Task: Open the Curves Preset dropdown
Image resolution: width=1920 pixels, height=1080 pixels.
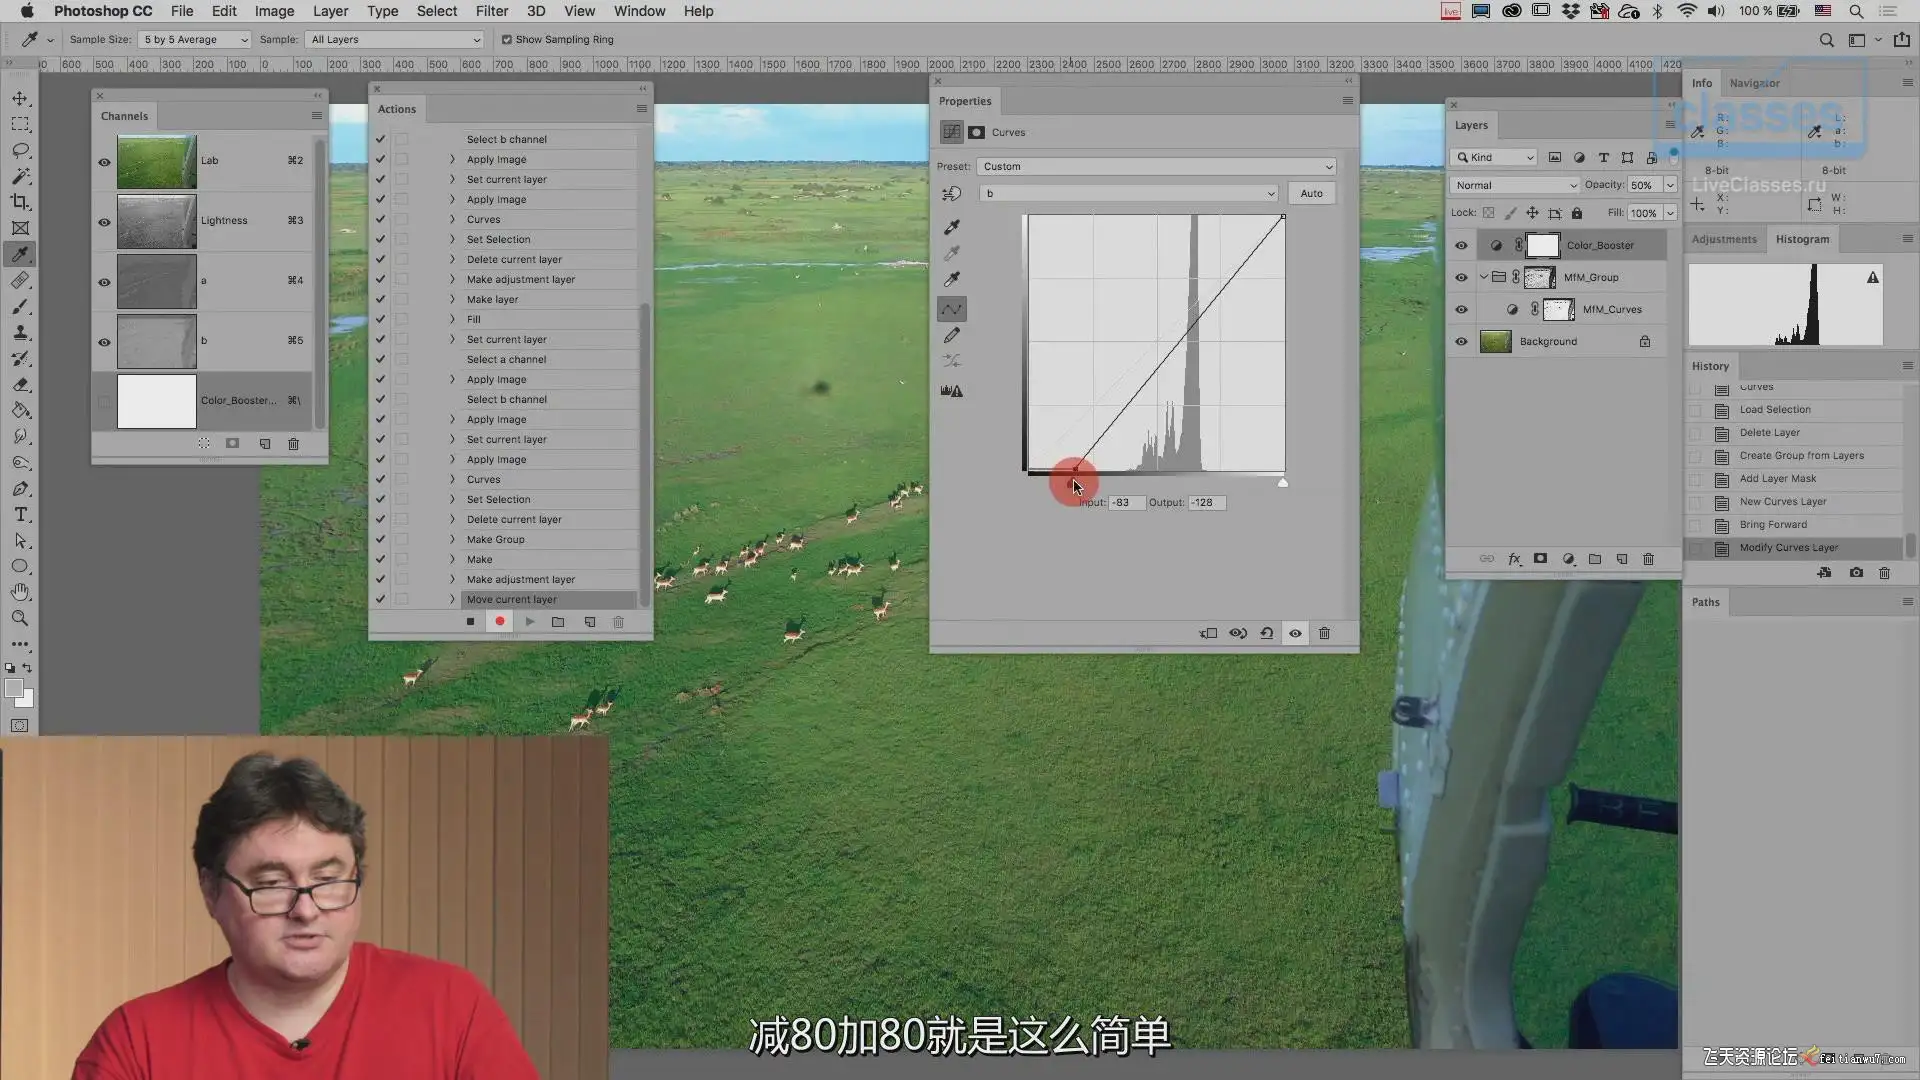Action: coord(1157,167)
